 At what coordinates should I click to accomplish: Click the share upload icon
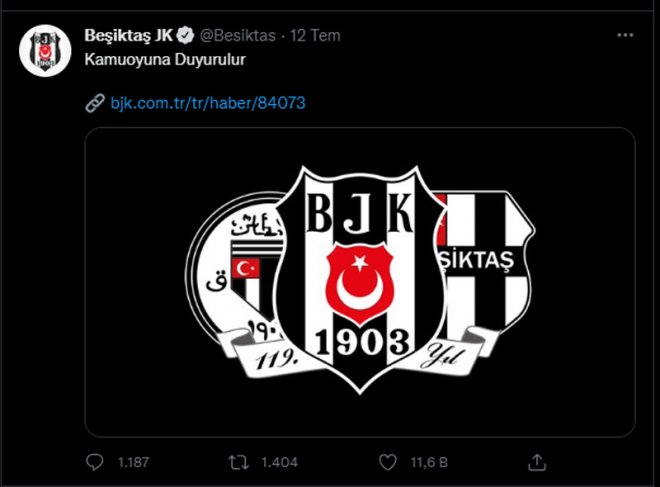[x=537, y=462]
